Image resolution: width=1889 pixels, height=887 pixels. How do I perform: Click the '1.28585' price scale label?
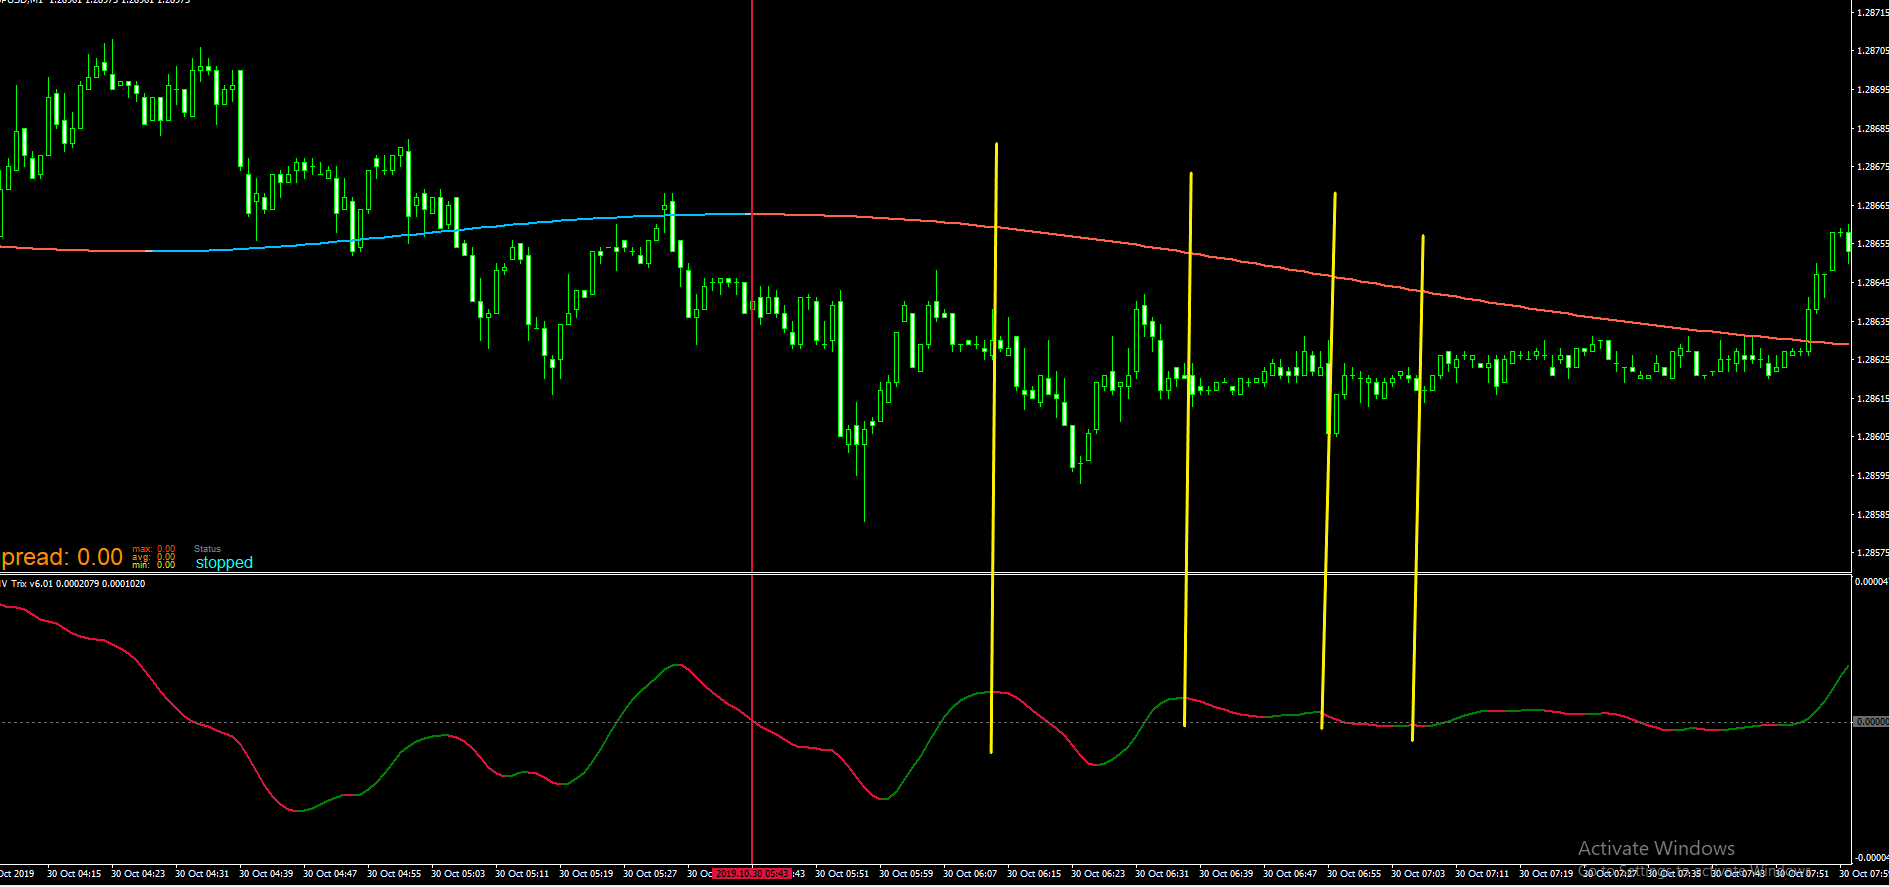(1872, 514)
